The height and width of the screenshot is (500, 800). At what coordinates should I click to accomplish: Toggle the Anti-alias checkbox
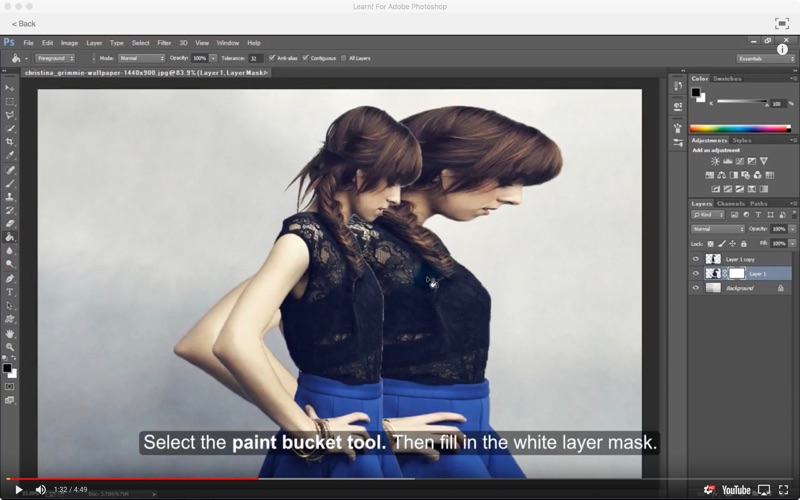click(272, 58)
